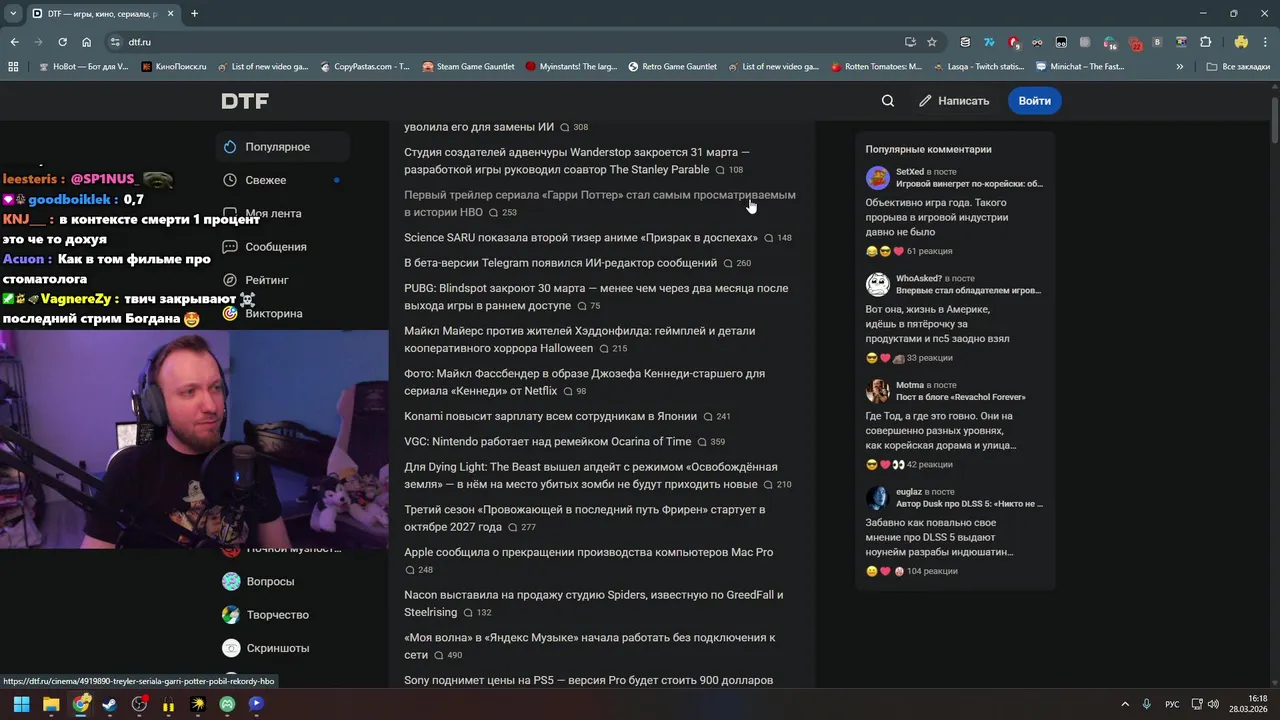Click the Рейтинг sidebar icon
The height and width of the screenshot is (720, 1280).
(230, 280)
